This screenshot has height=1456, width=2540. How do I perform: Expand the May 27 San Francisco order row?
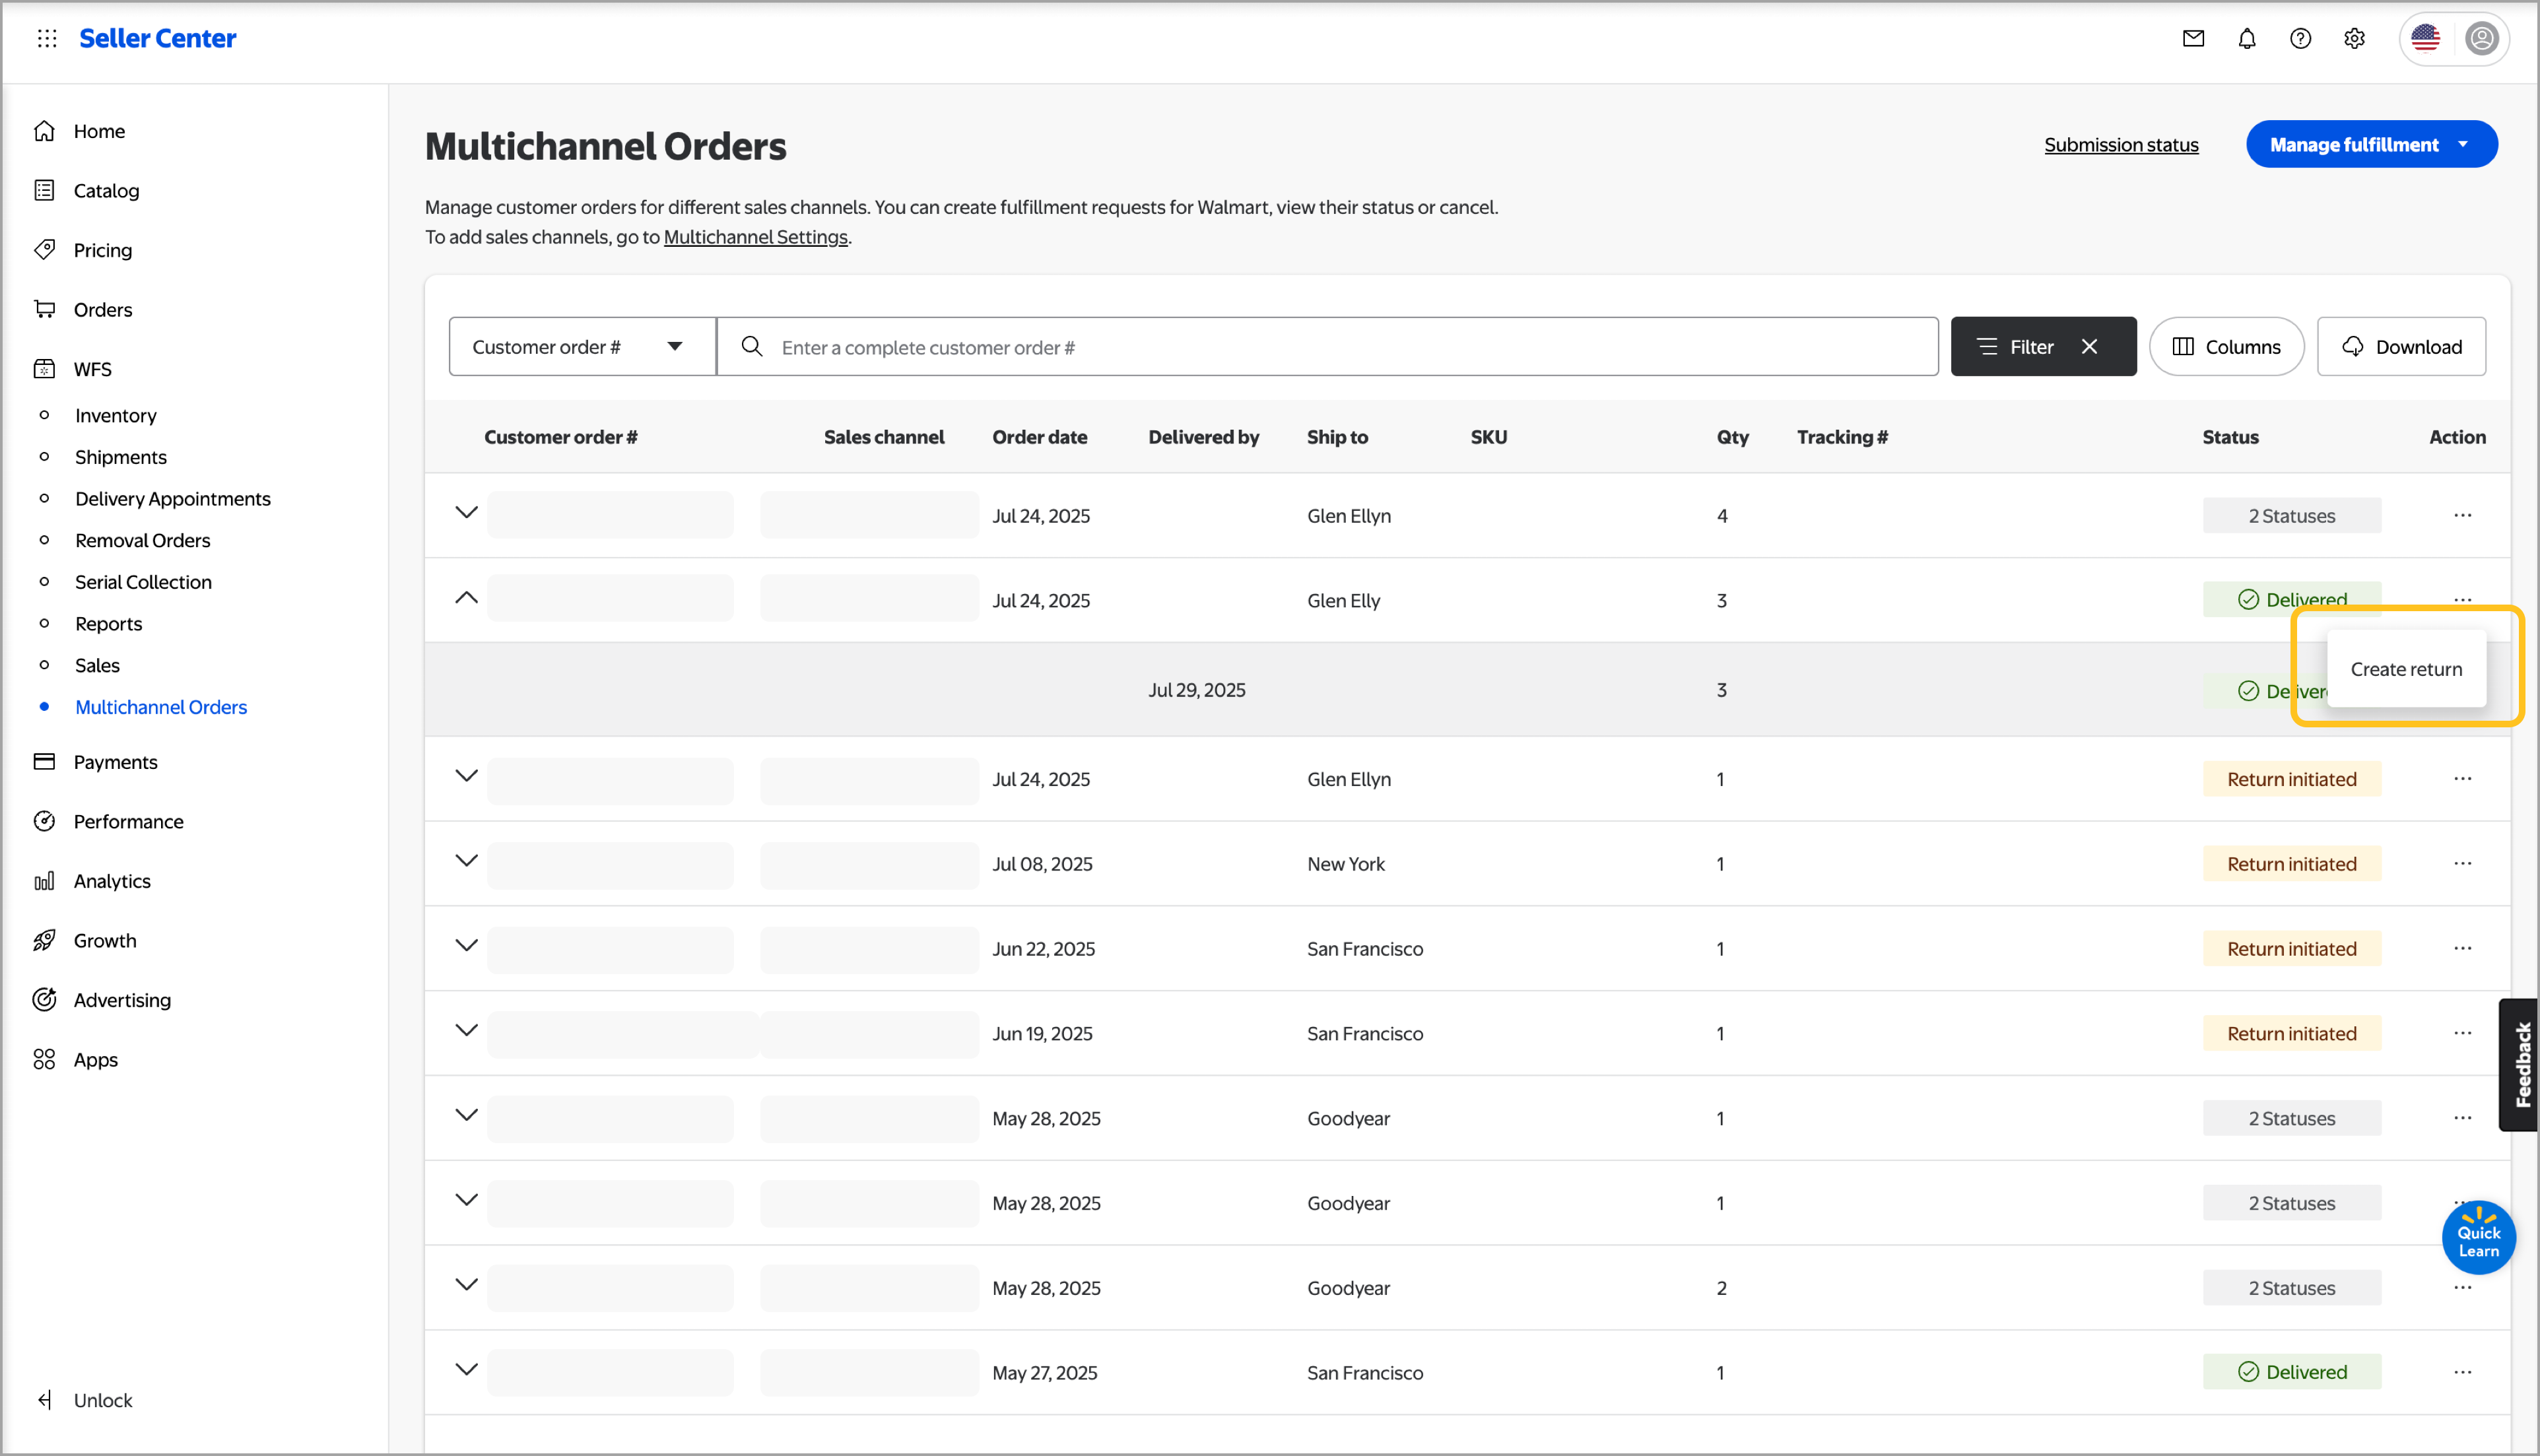point(466,1369)
